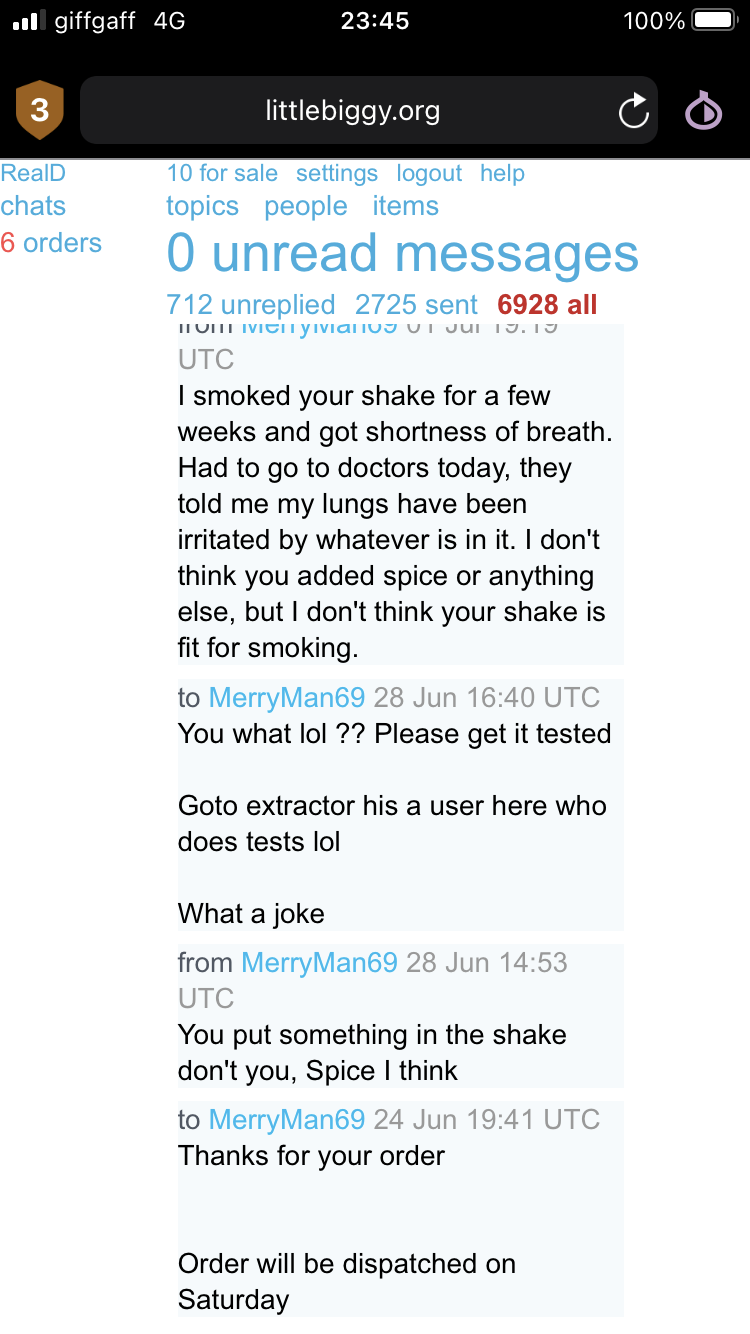Tap the littlebiggy.org address bar
The image size is (750, 1334).
[x=352, y=110]
